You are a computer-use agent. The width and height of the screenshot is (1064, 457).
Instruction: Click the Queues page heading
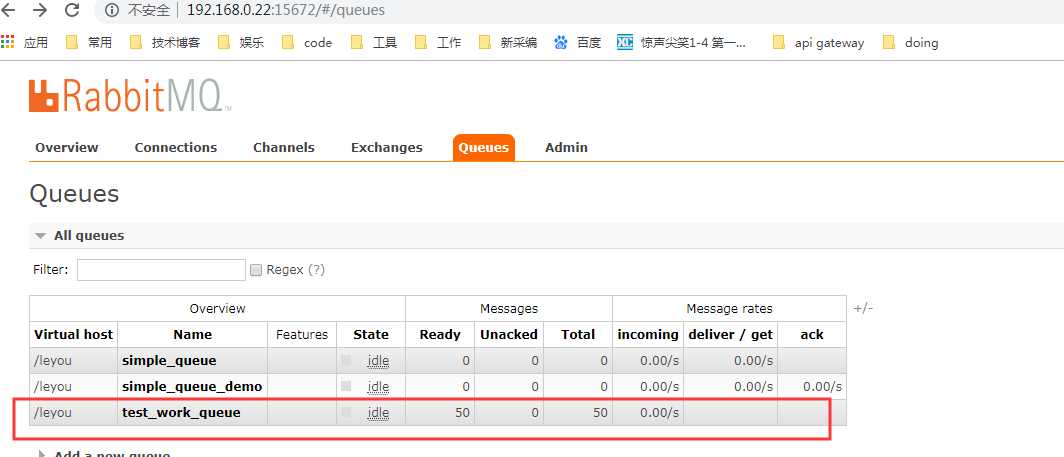coord(75,194)
